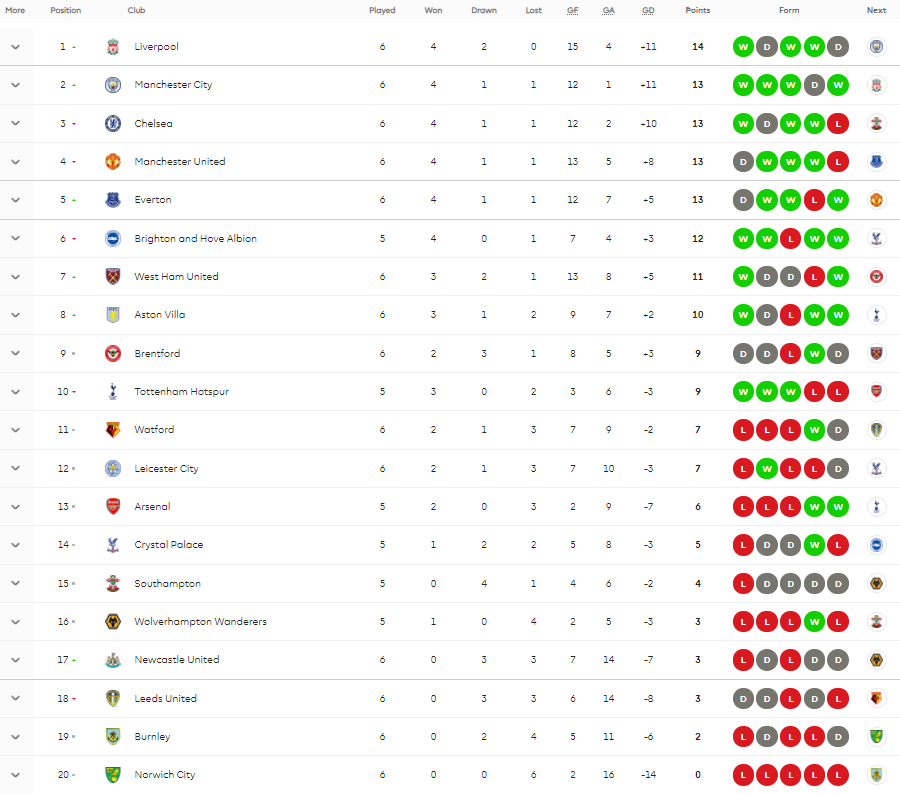900x794 pixels.
Task: Click Norwich City's next opponent badge
Action: (x=877, y=775)
